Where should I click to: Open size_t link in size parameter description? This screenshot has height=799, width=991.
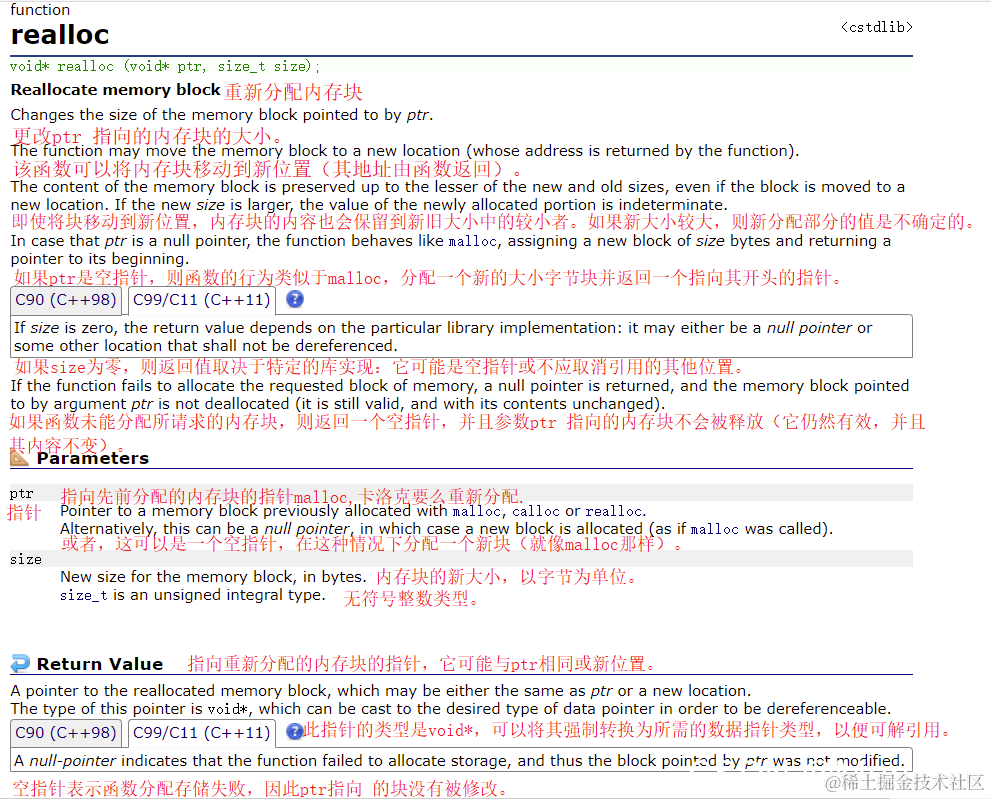click(83, 595)
